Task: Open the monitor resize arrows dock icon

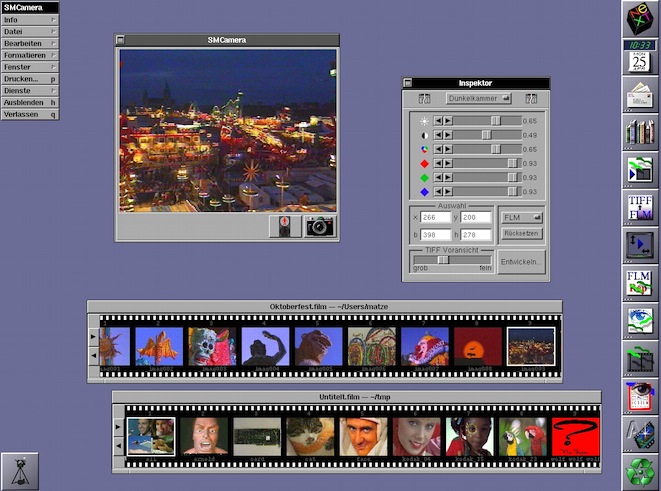Action: [640, 245]
